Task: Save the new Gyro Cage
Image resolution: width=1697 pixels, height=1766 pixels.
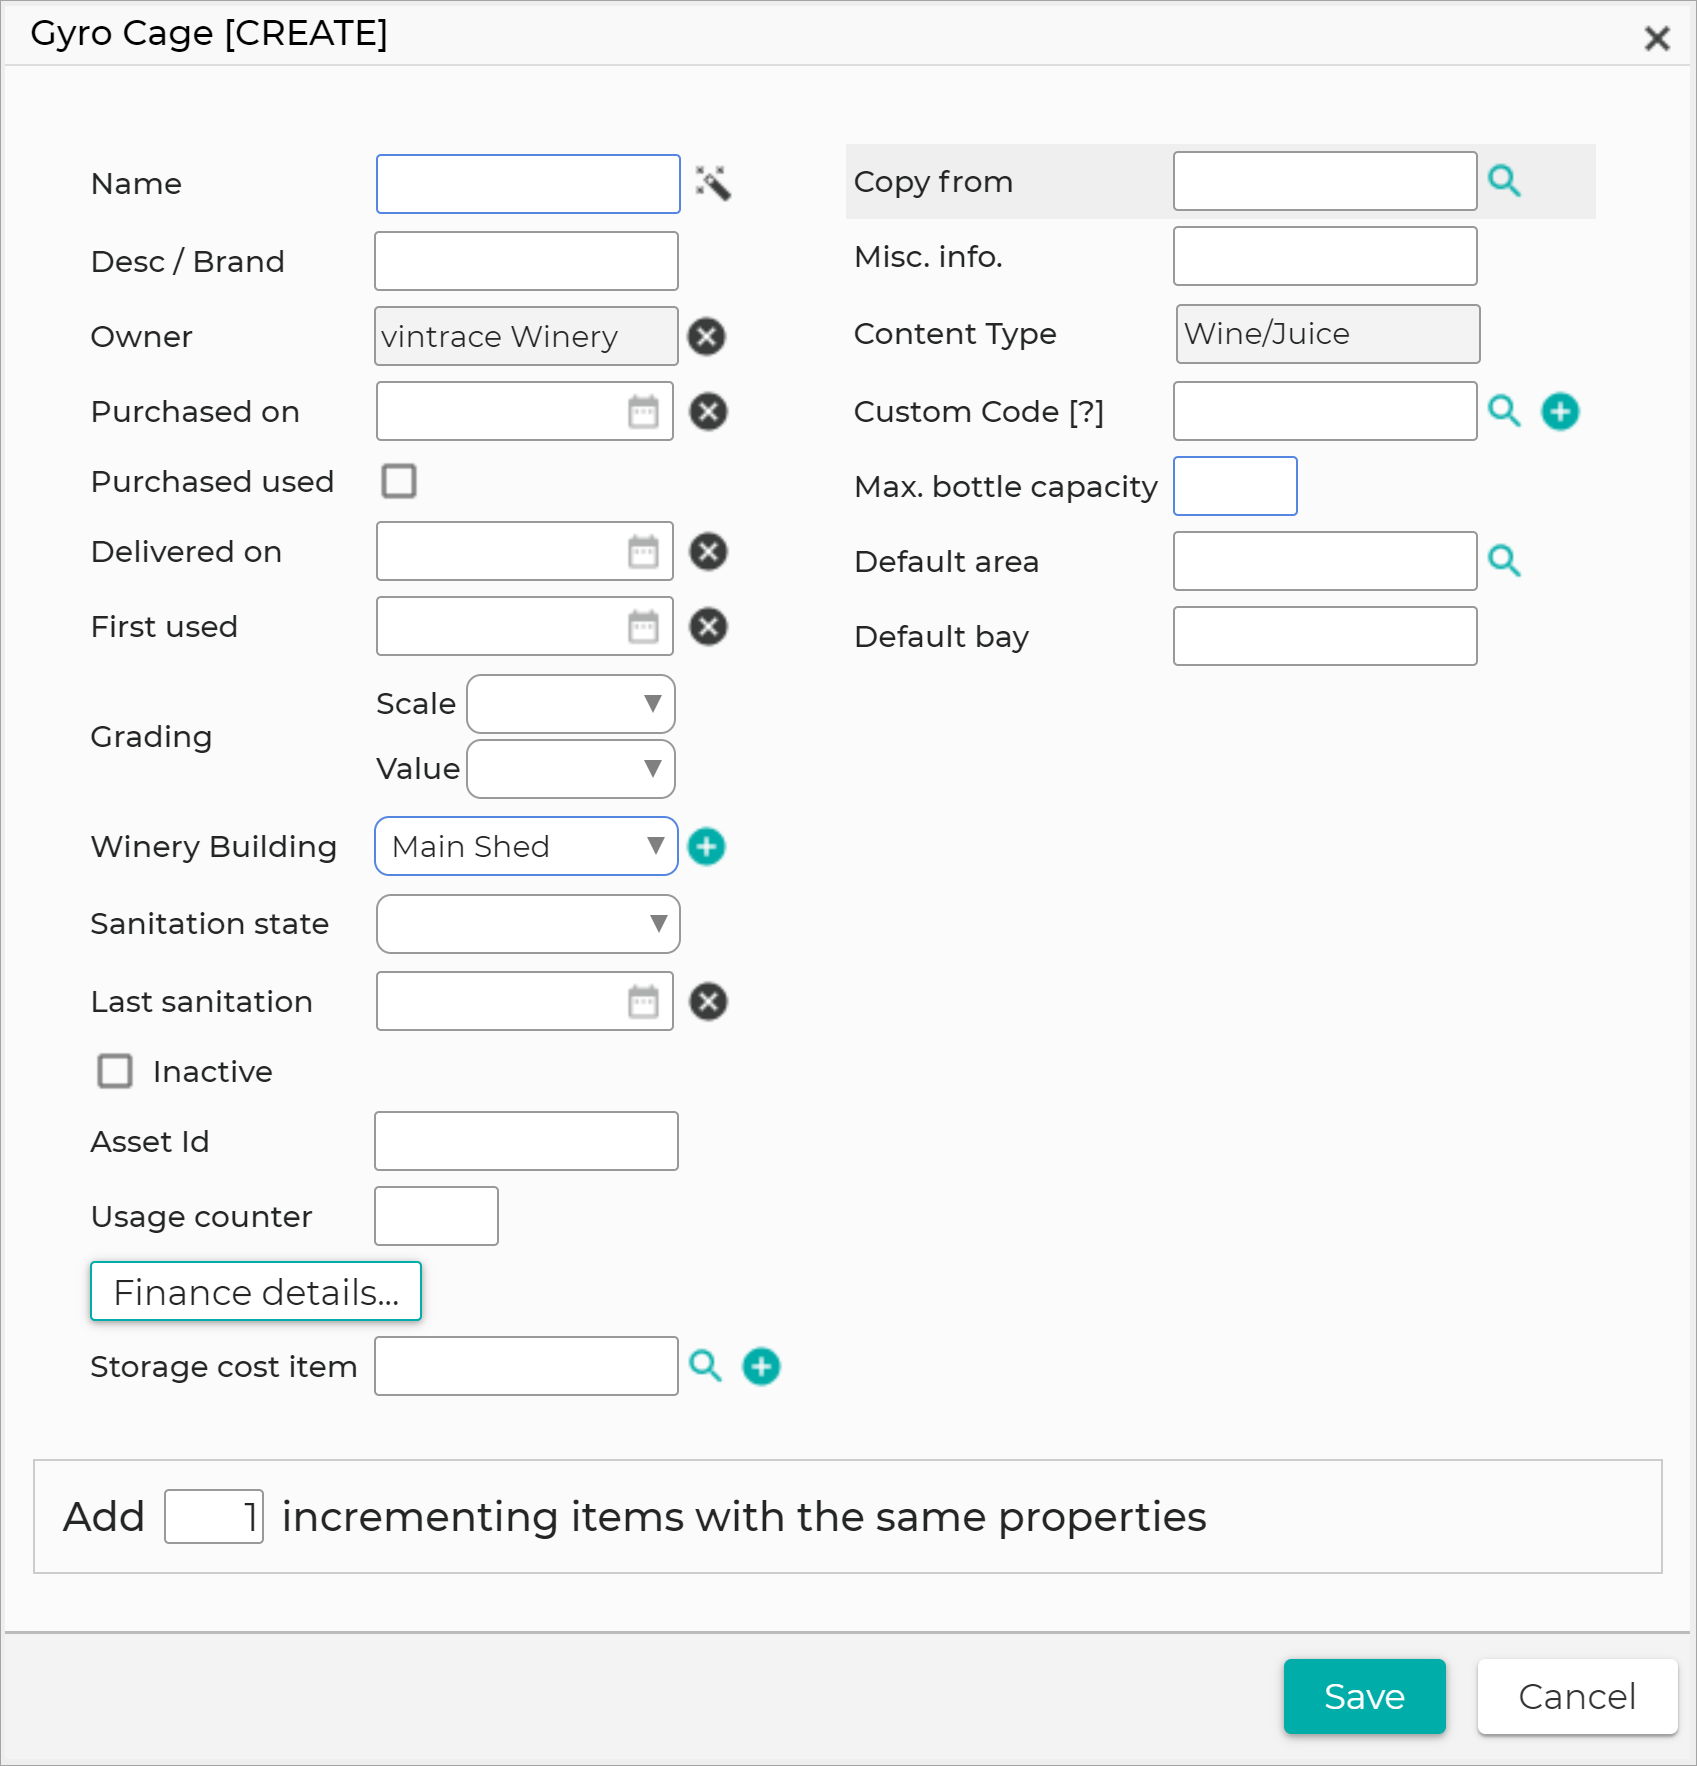Action: pos(1364,1696)
